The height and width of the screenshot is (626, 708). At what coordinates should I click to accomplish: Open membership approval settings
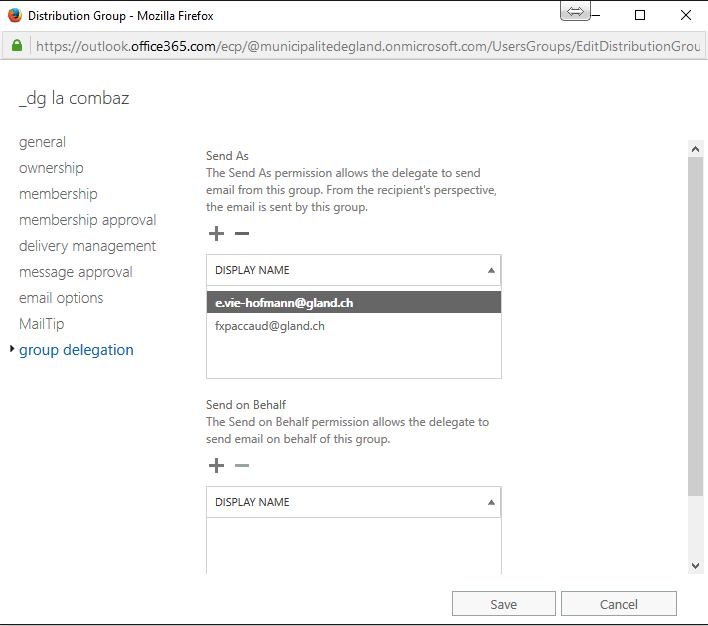point(87,220)
